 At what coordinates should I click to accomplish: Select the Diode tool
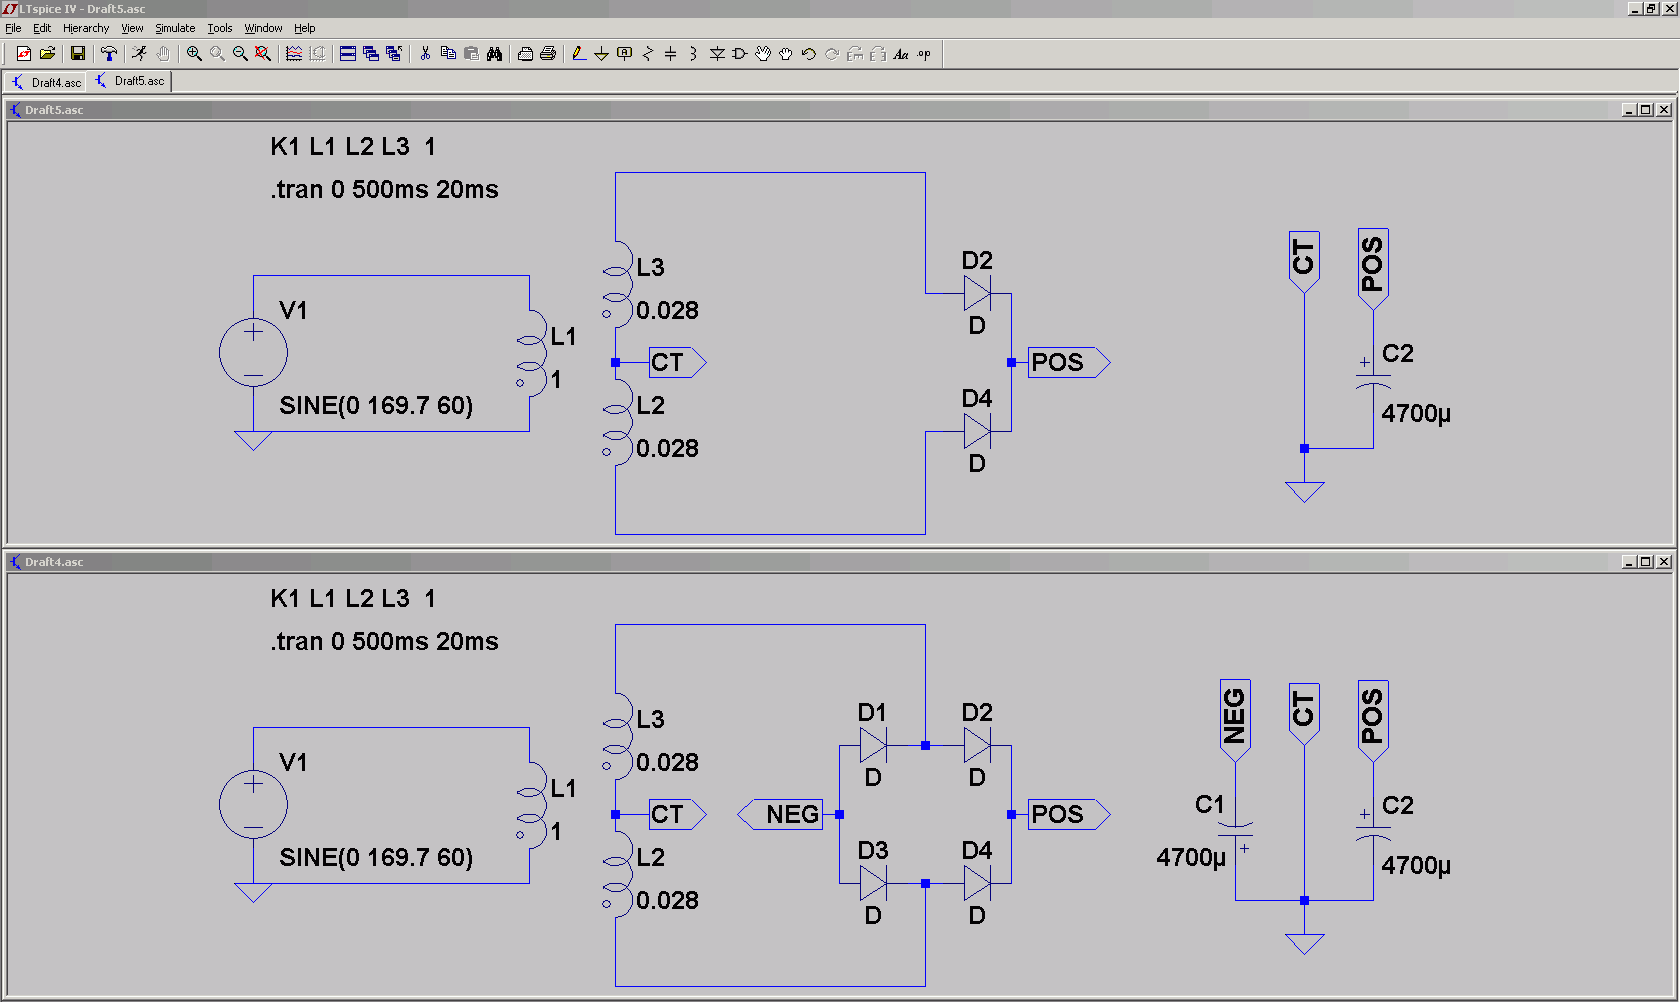click(717, 54)
